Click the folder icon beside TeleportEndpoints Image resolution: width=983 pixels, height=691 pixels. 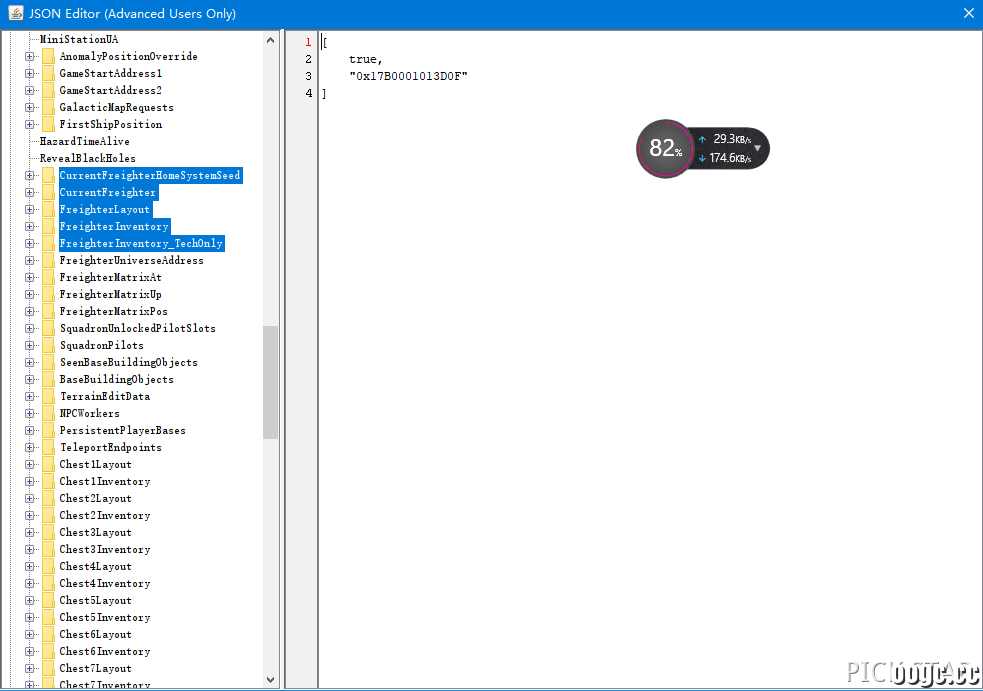[48, 447]
